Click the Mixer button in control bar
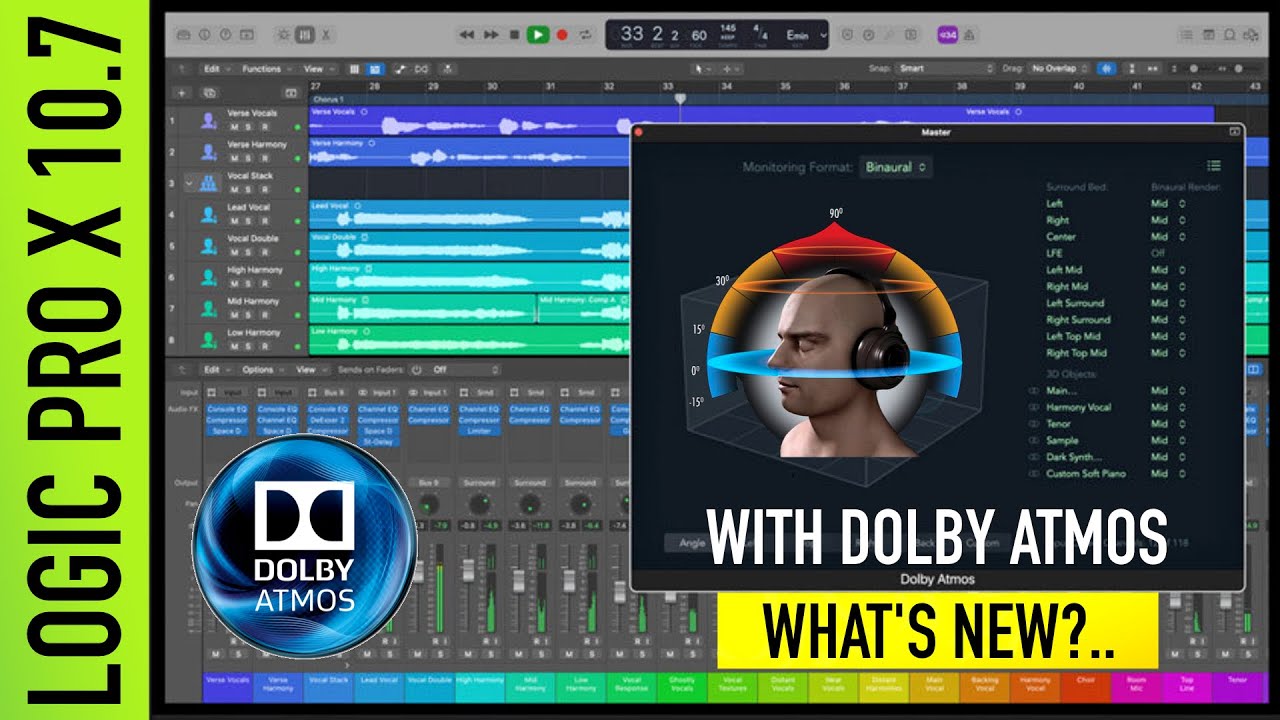 (x=305, y=34)
